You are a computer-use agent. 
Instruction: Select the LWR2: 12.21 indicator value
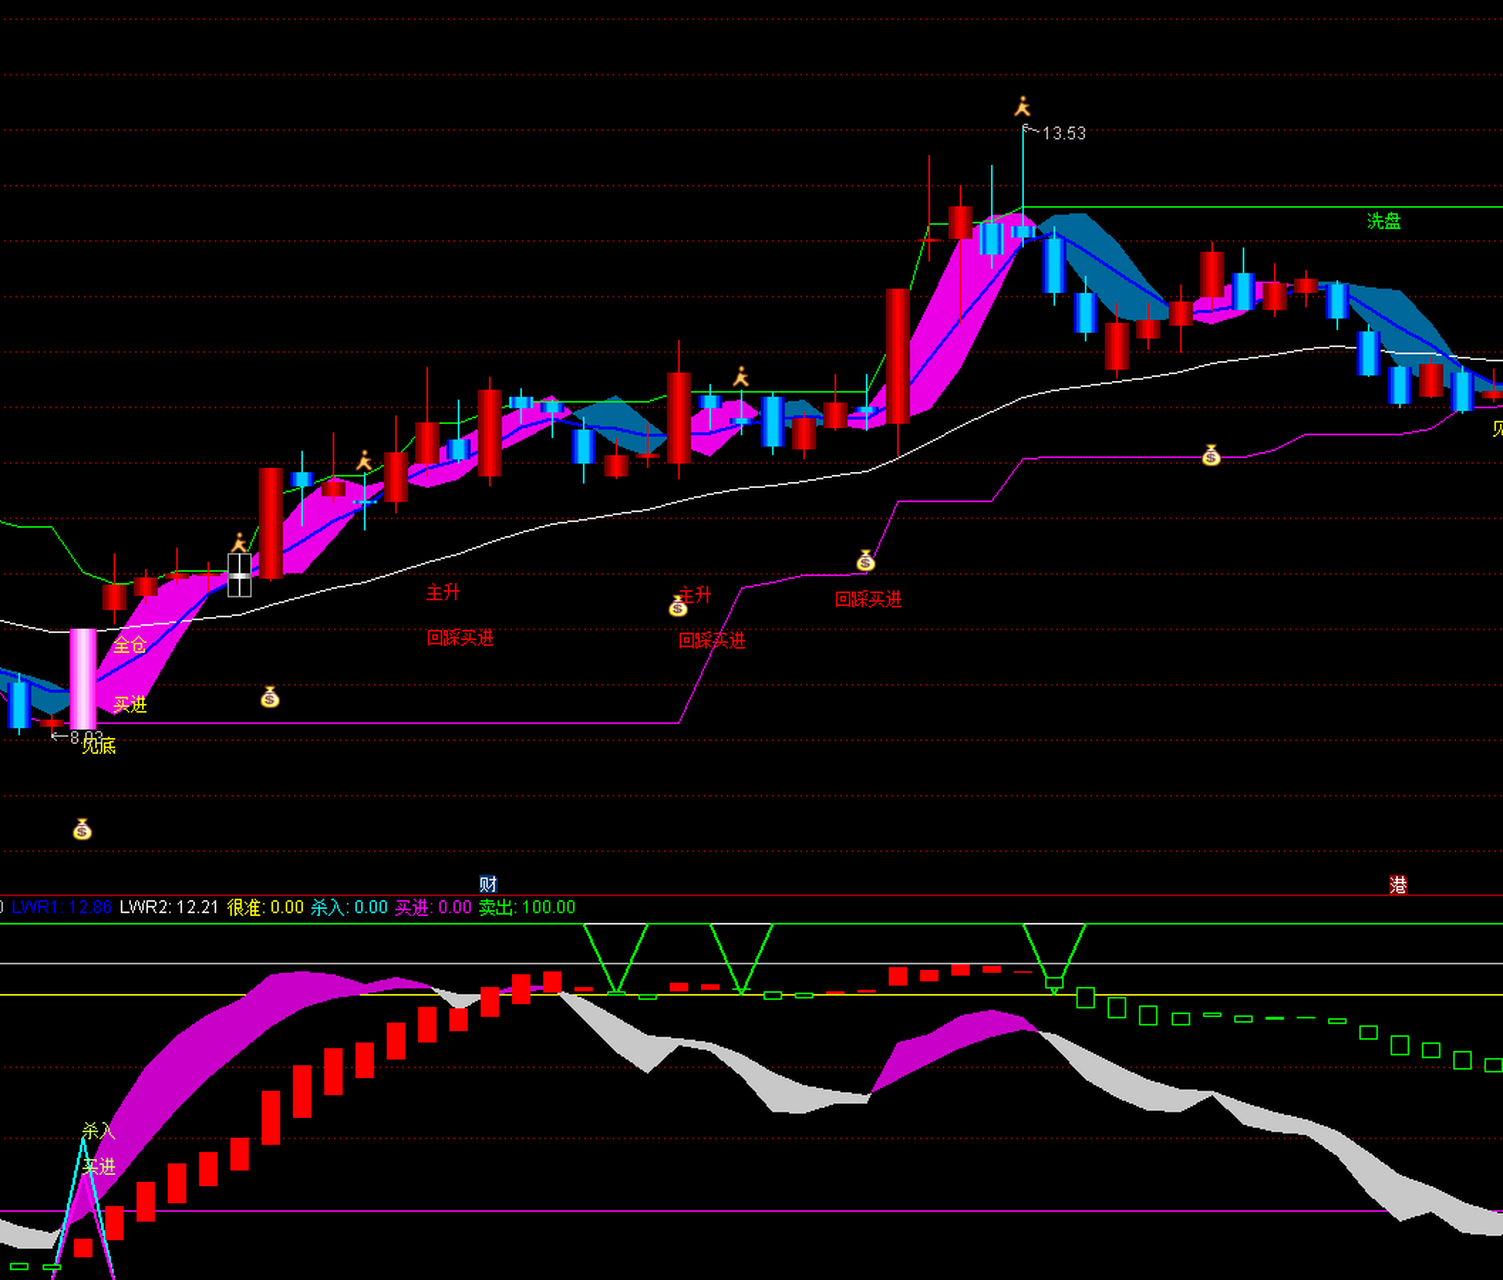(169, 907)
